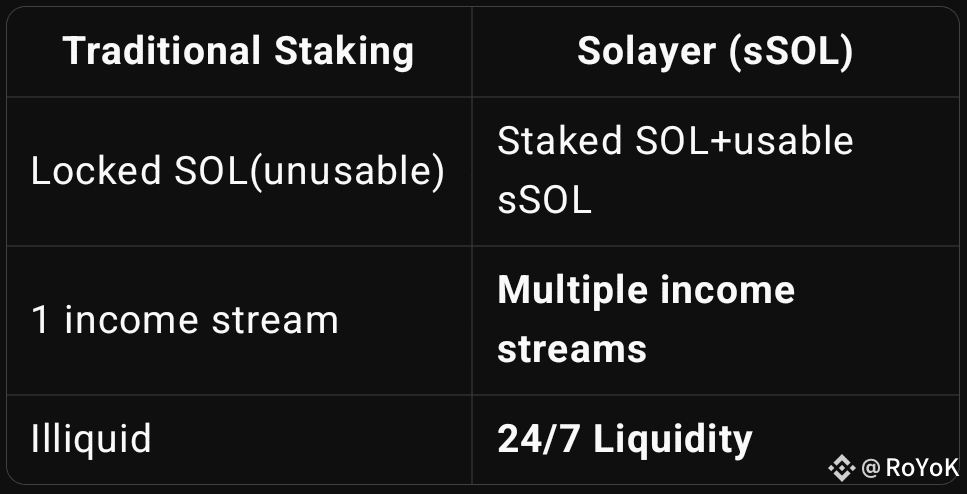The image size is (967, 494).
Task: Click the bold word Liquidity
Action: pos(673,440)
